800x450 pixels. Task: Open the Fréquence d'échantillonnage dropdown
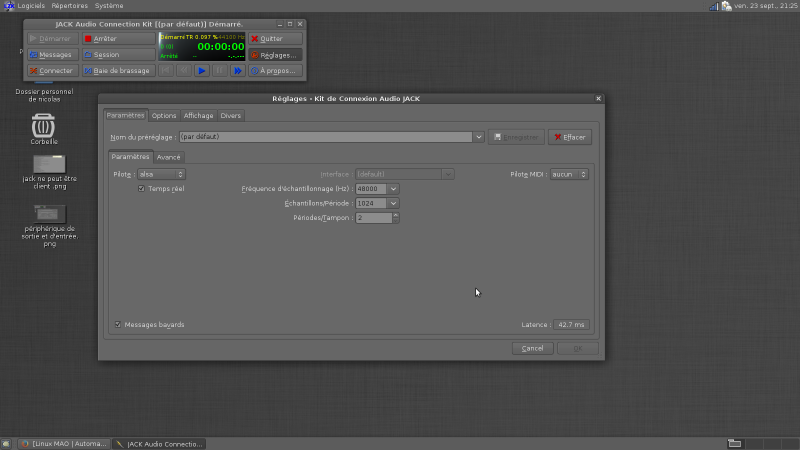393,189
